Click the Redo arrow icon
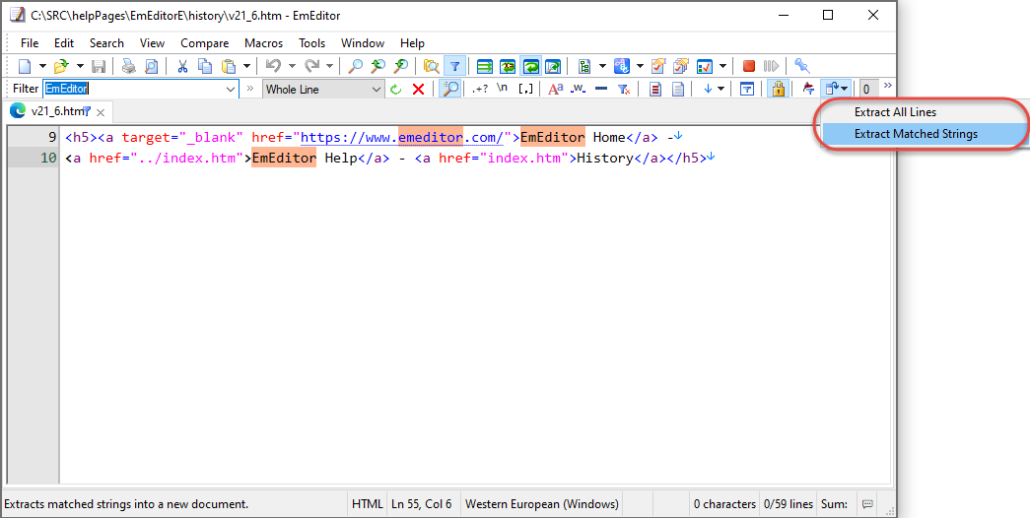The height and width of the screenshot is (518, 1030). (312, 66)
